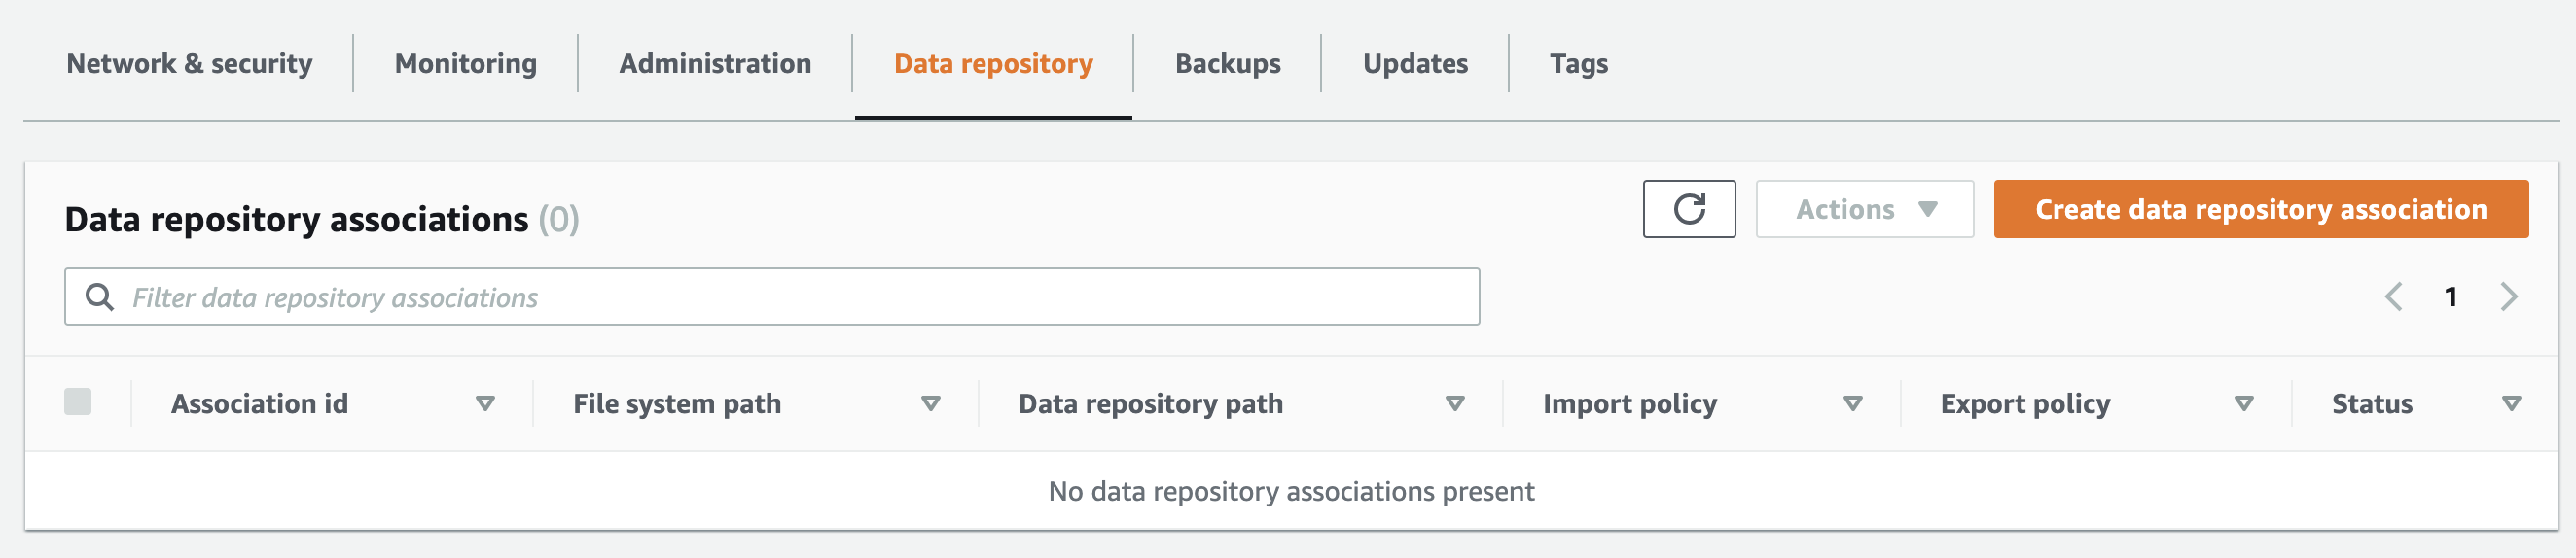This screenshot has height=558, width=2576.
Task: Click Create data repository association button
Action: pyautogui.click(x=2260, y=209)
